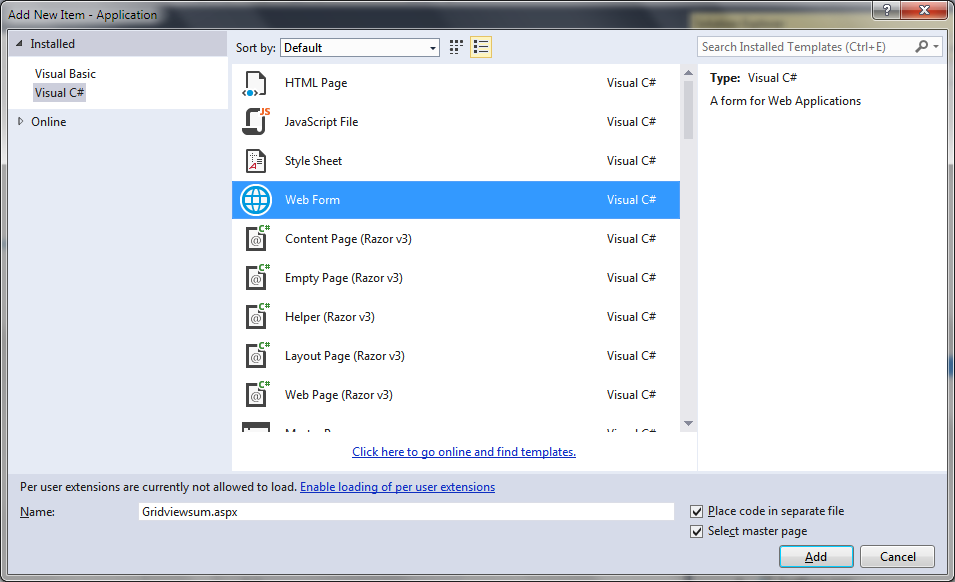955x582 pixels.
Task: Expand the Online category node
Action: click(20, 121)
